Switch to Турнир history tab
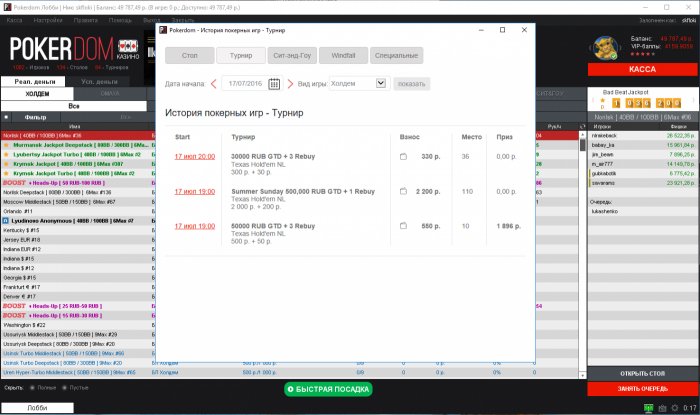700x415 pixels. [x=241, y=55]
